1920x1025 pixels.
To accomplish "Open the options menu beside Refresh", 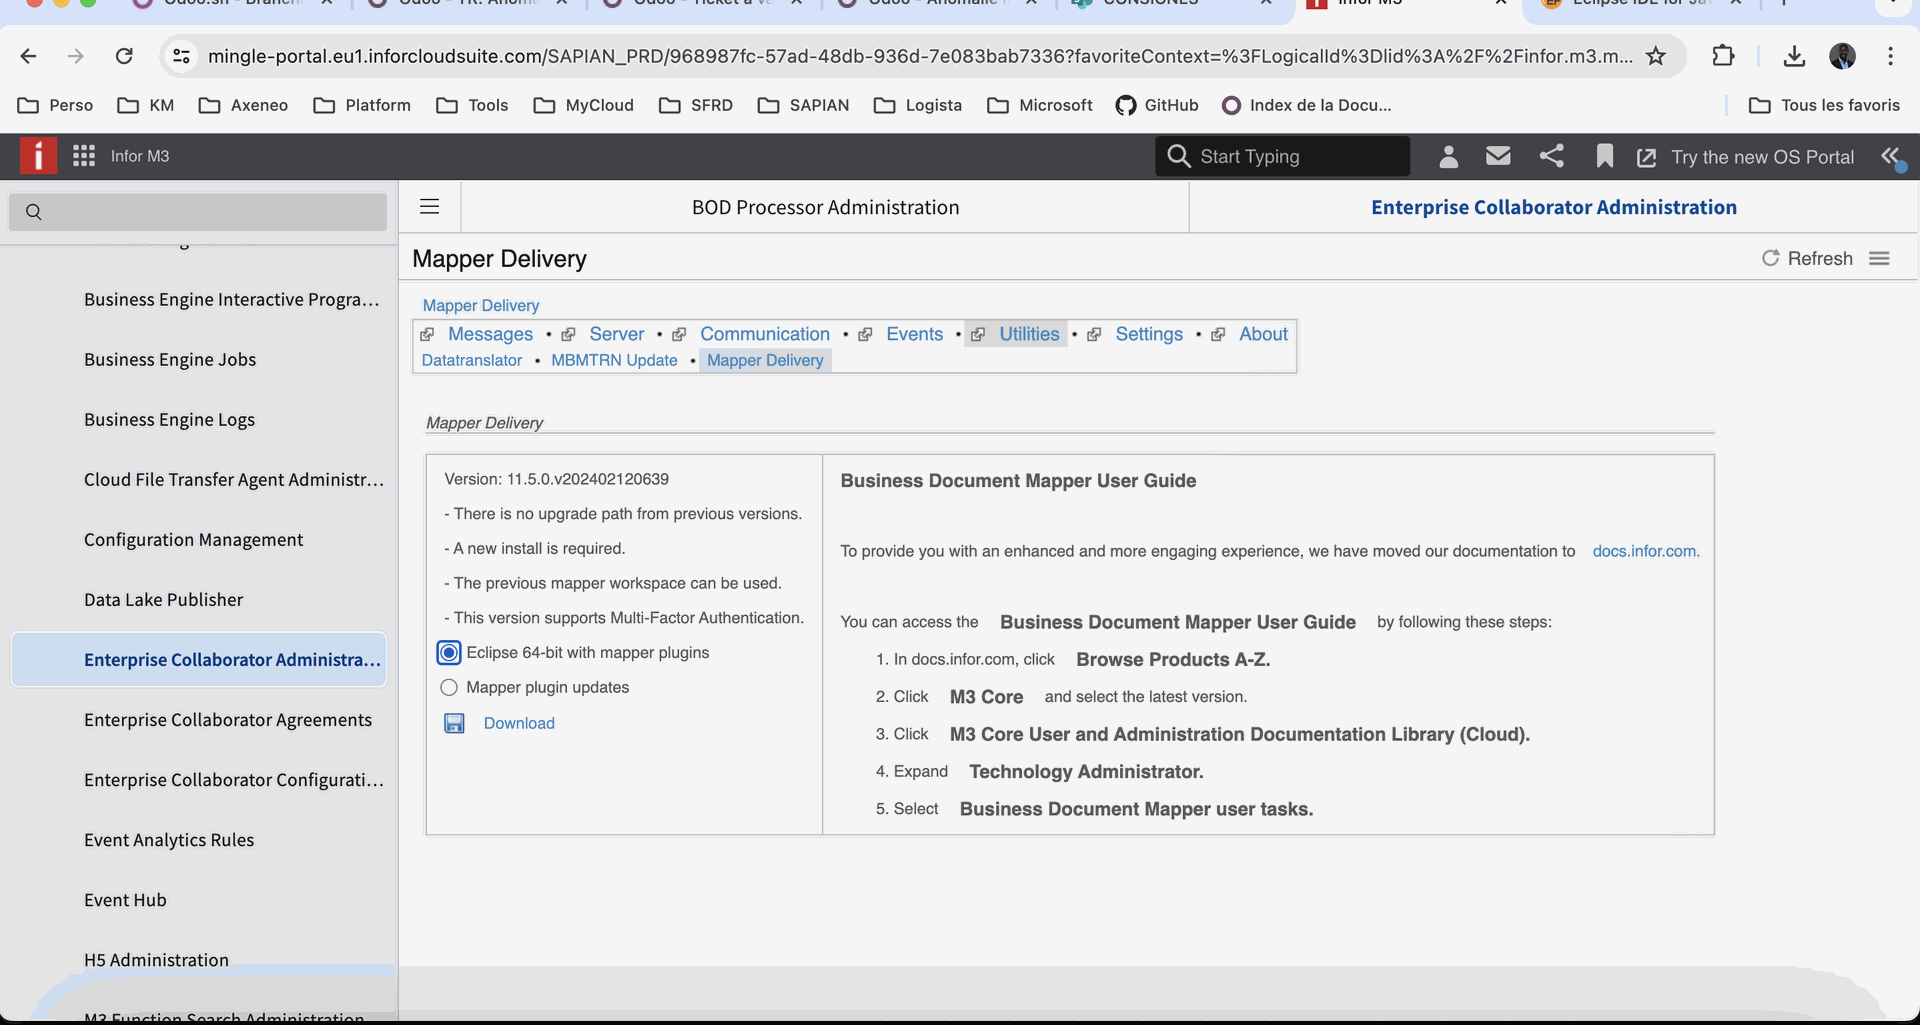I will [1879, 258].
